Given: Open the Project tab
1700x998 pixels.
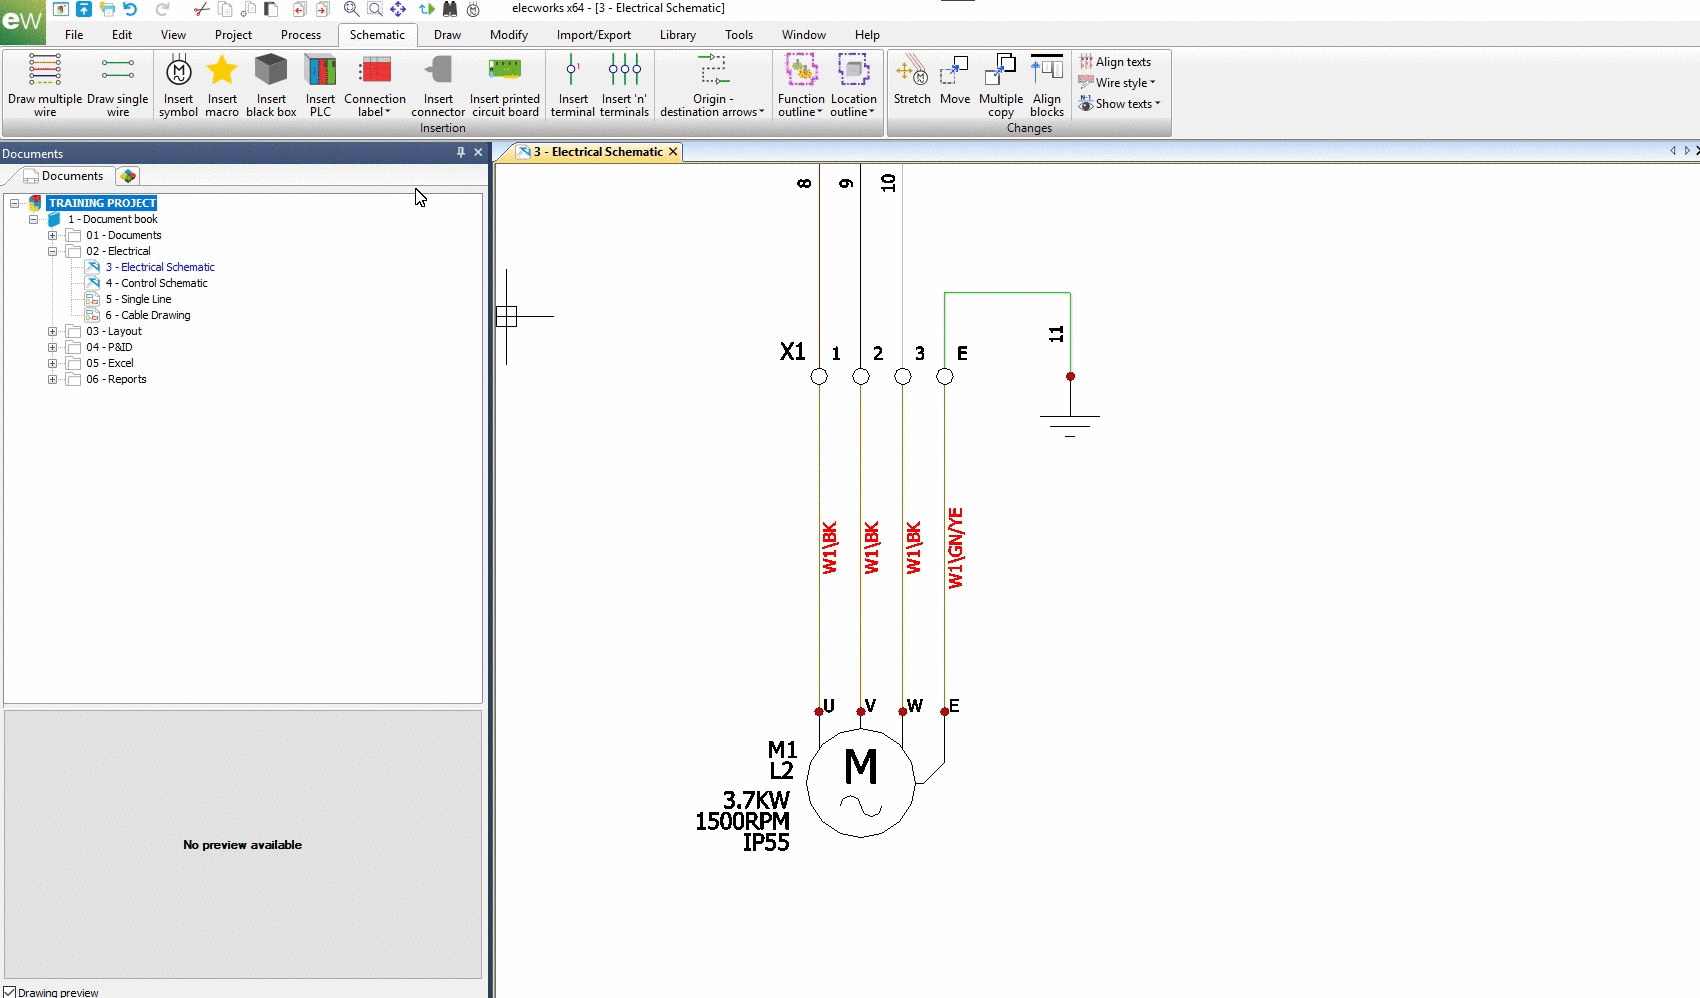Looking at the screenshot, I should click(x=233, y=35).
